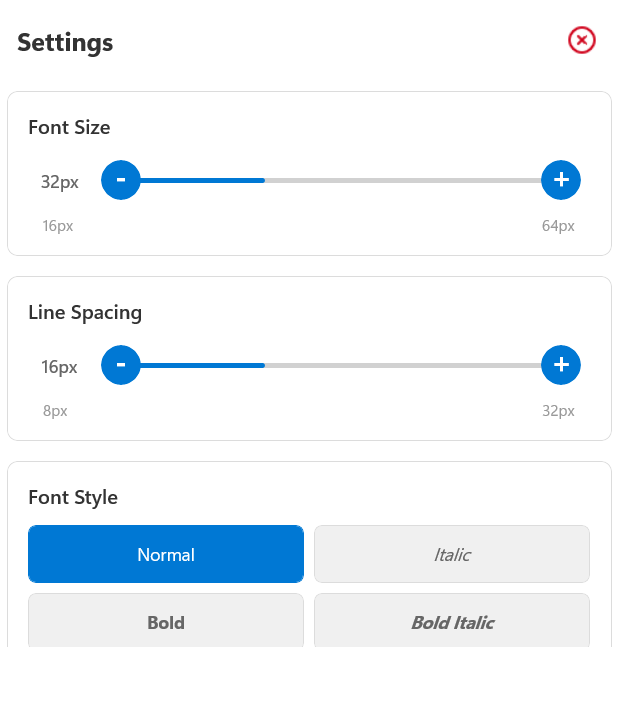This screenshot has height=703, width=619.
Task: Switch font style to Italic
Action: tap(452, 554)
